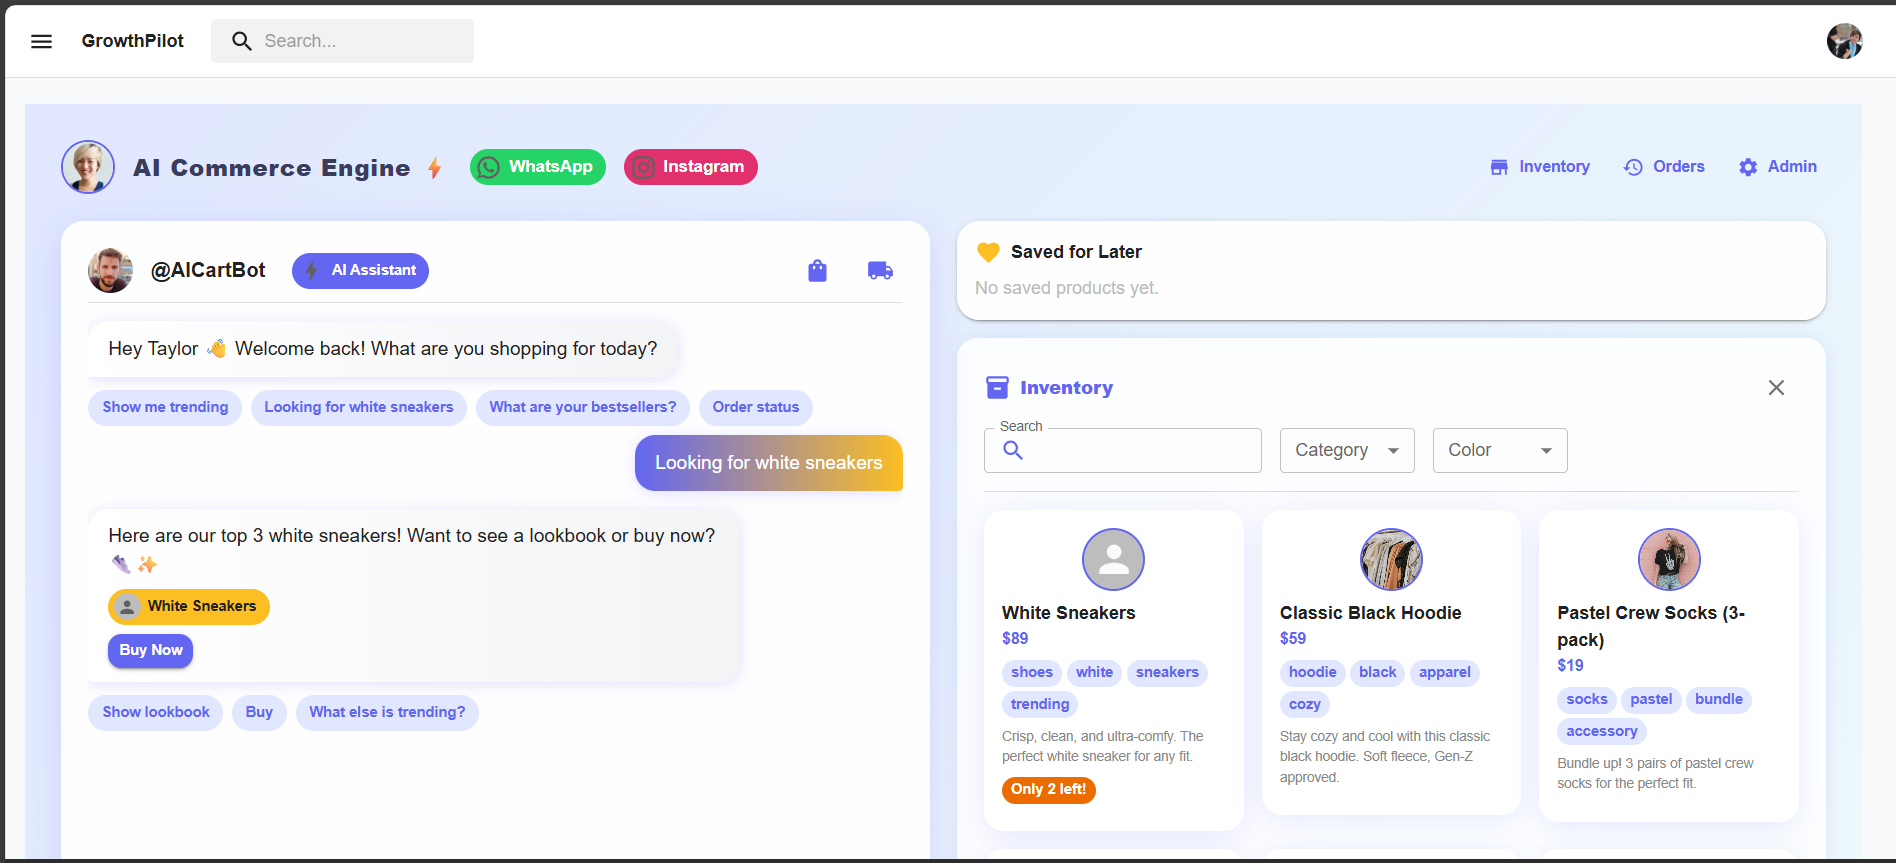This screenshot has height=863, width=1896.
Task: Click the Pastel Crew Socks product thumbnail
Action: (1669, 560)
